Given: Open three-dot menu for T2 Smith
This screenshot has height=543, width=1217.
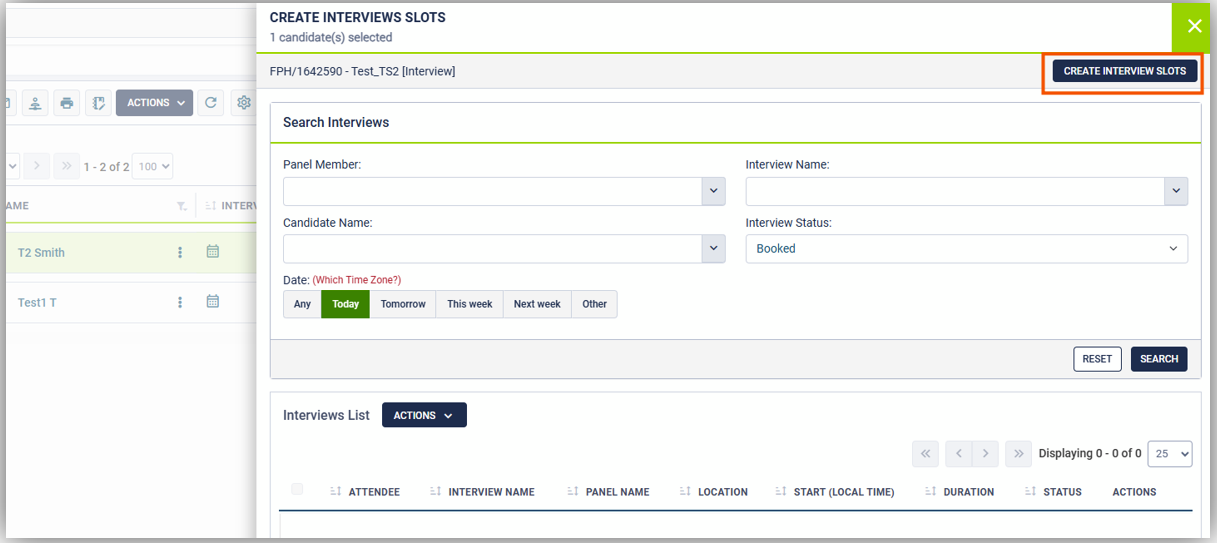Looking at the screenshot, I should [180, 253].
